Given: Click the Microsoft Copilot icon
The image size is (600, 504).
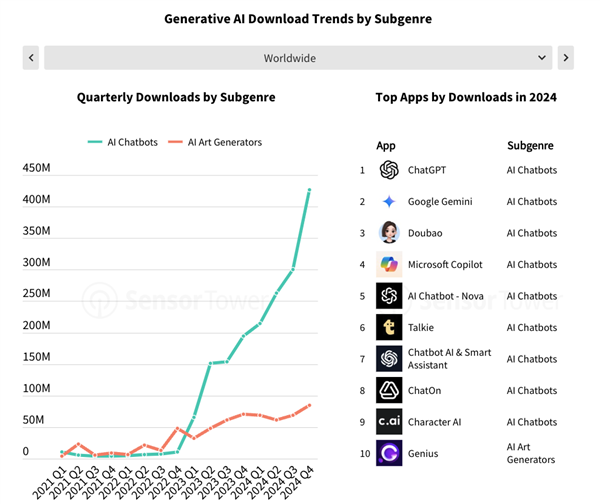Looking at the screenshot, I should coord(389,264).
